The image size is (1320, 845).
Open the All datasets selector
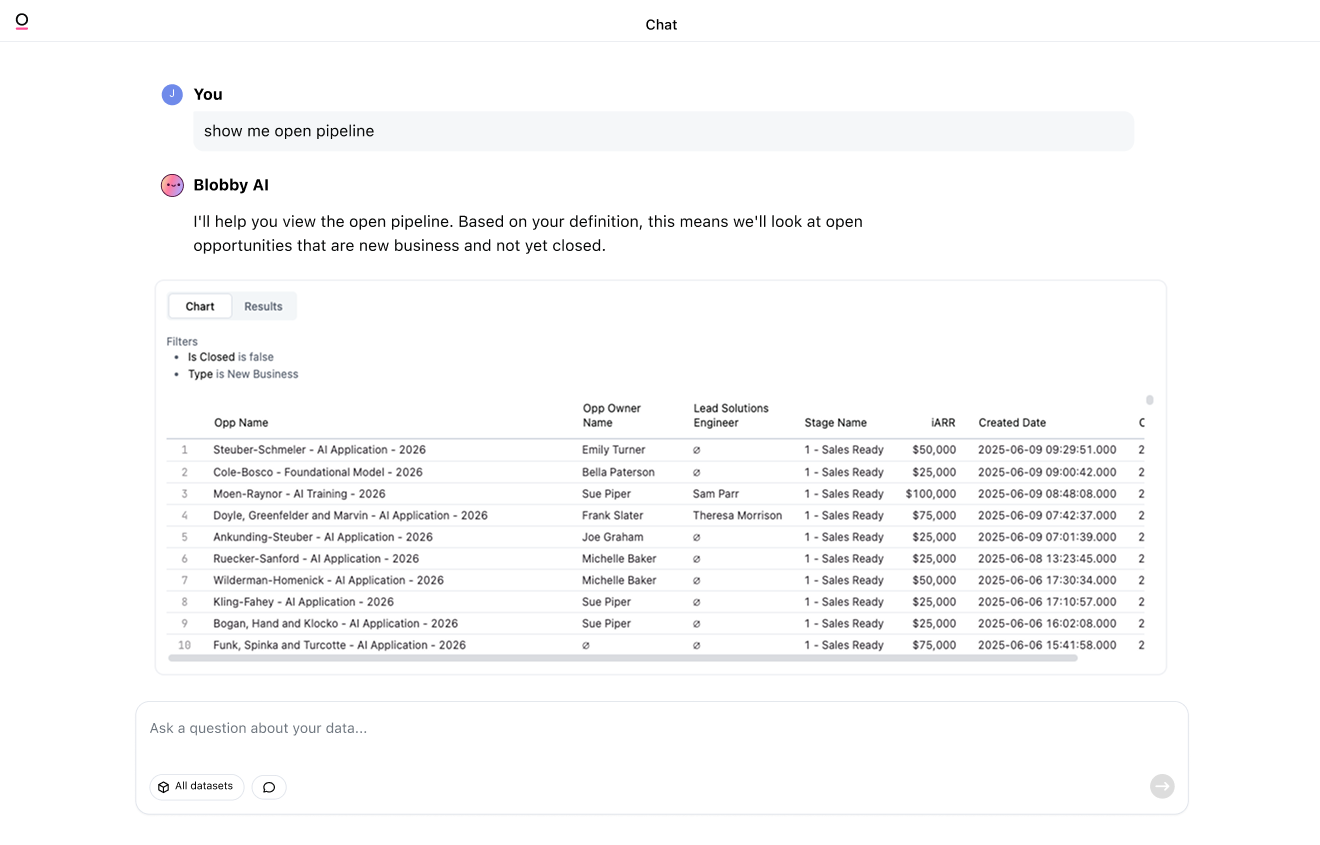pyautogui.click(x=197, y=787)
